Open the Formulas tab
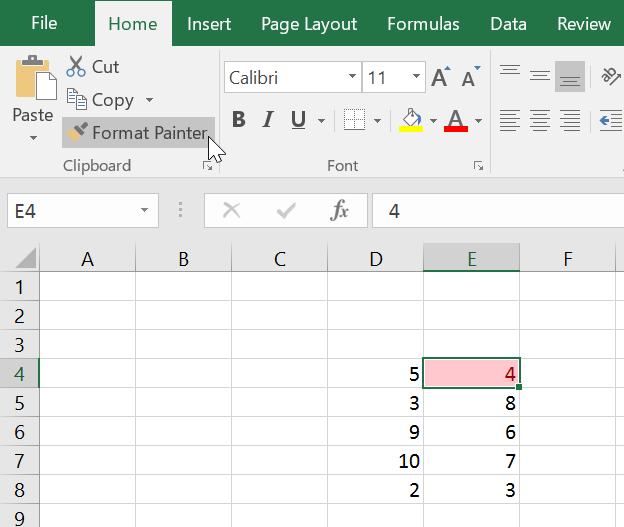Viewport: 624px width, 527px height. (x=423, y=24)
